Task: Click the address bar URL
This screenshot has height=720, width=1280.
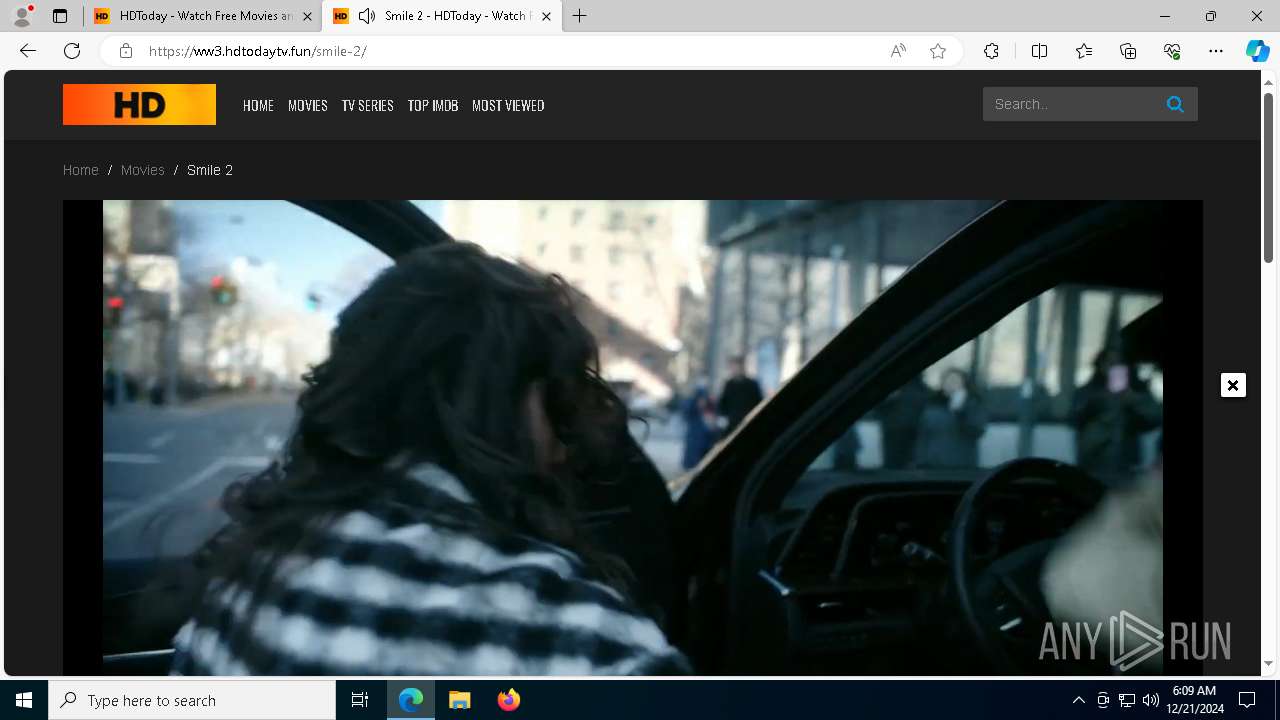Action: tap(258, 51)
